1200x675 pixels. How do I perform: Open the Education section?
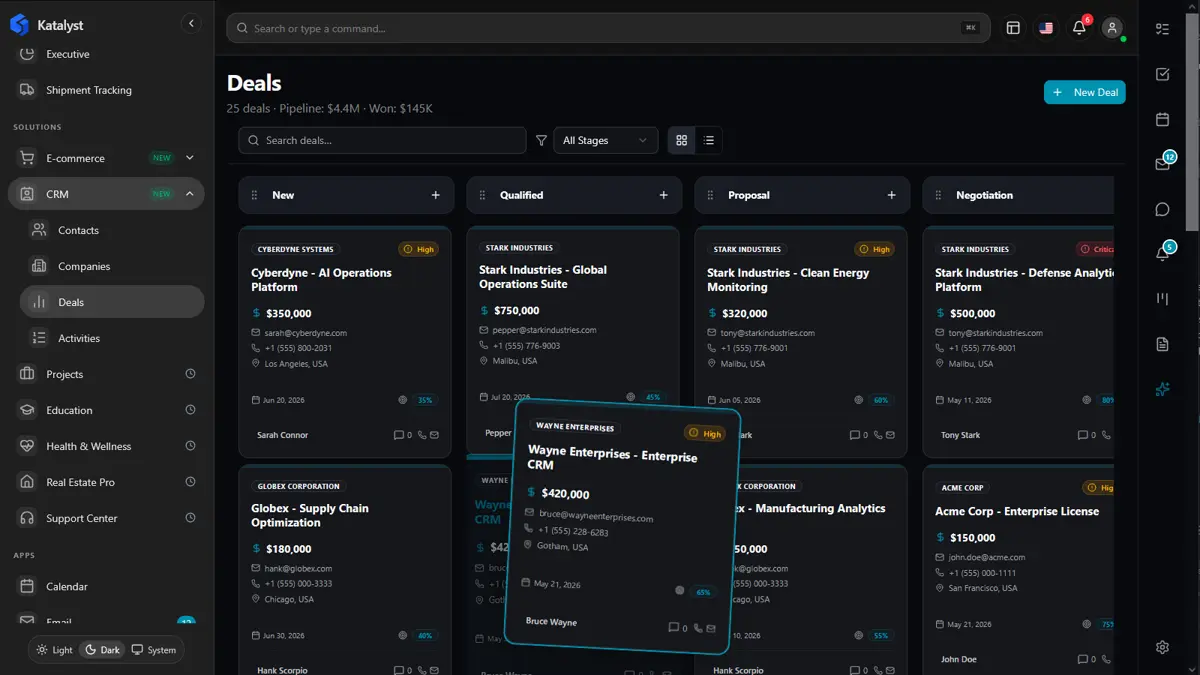tap(107, 410)
